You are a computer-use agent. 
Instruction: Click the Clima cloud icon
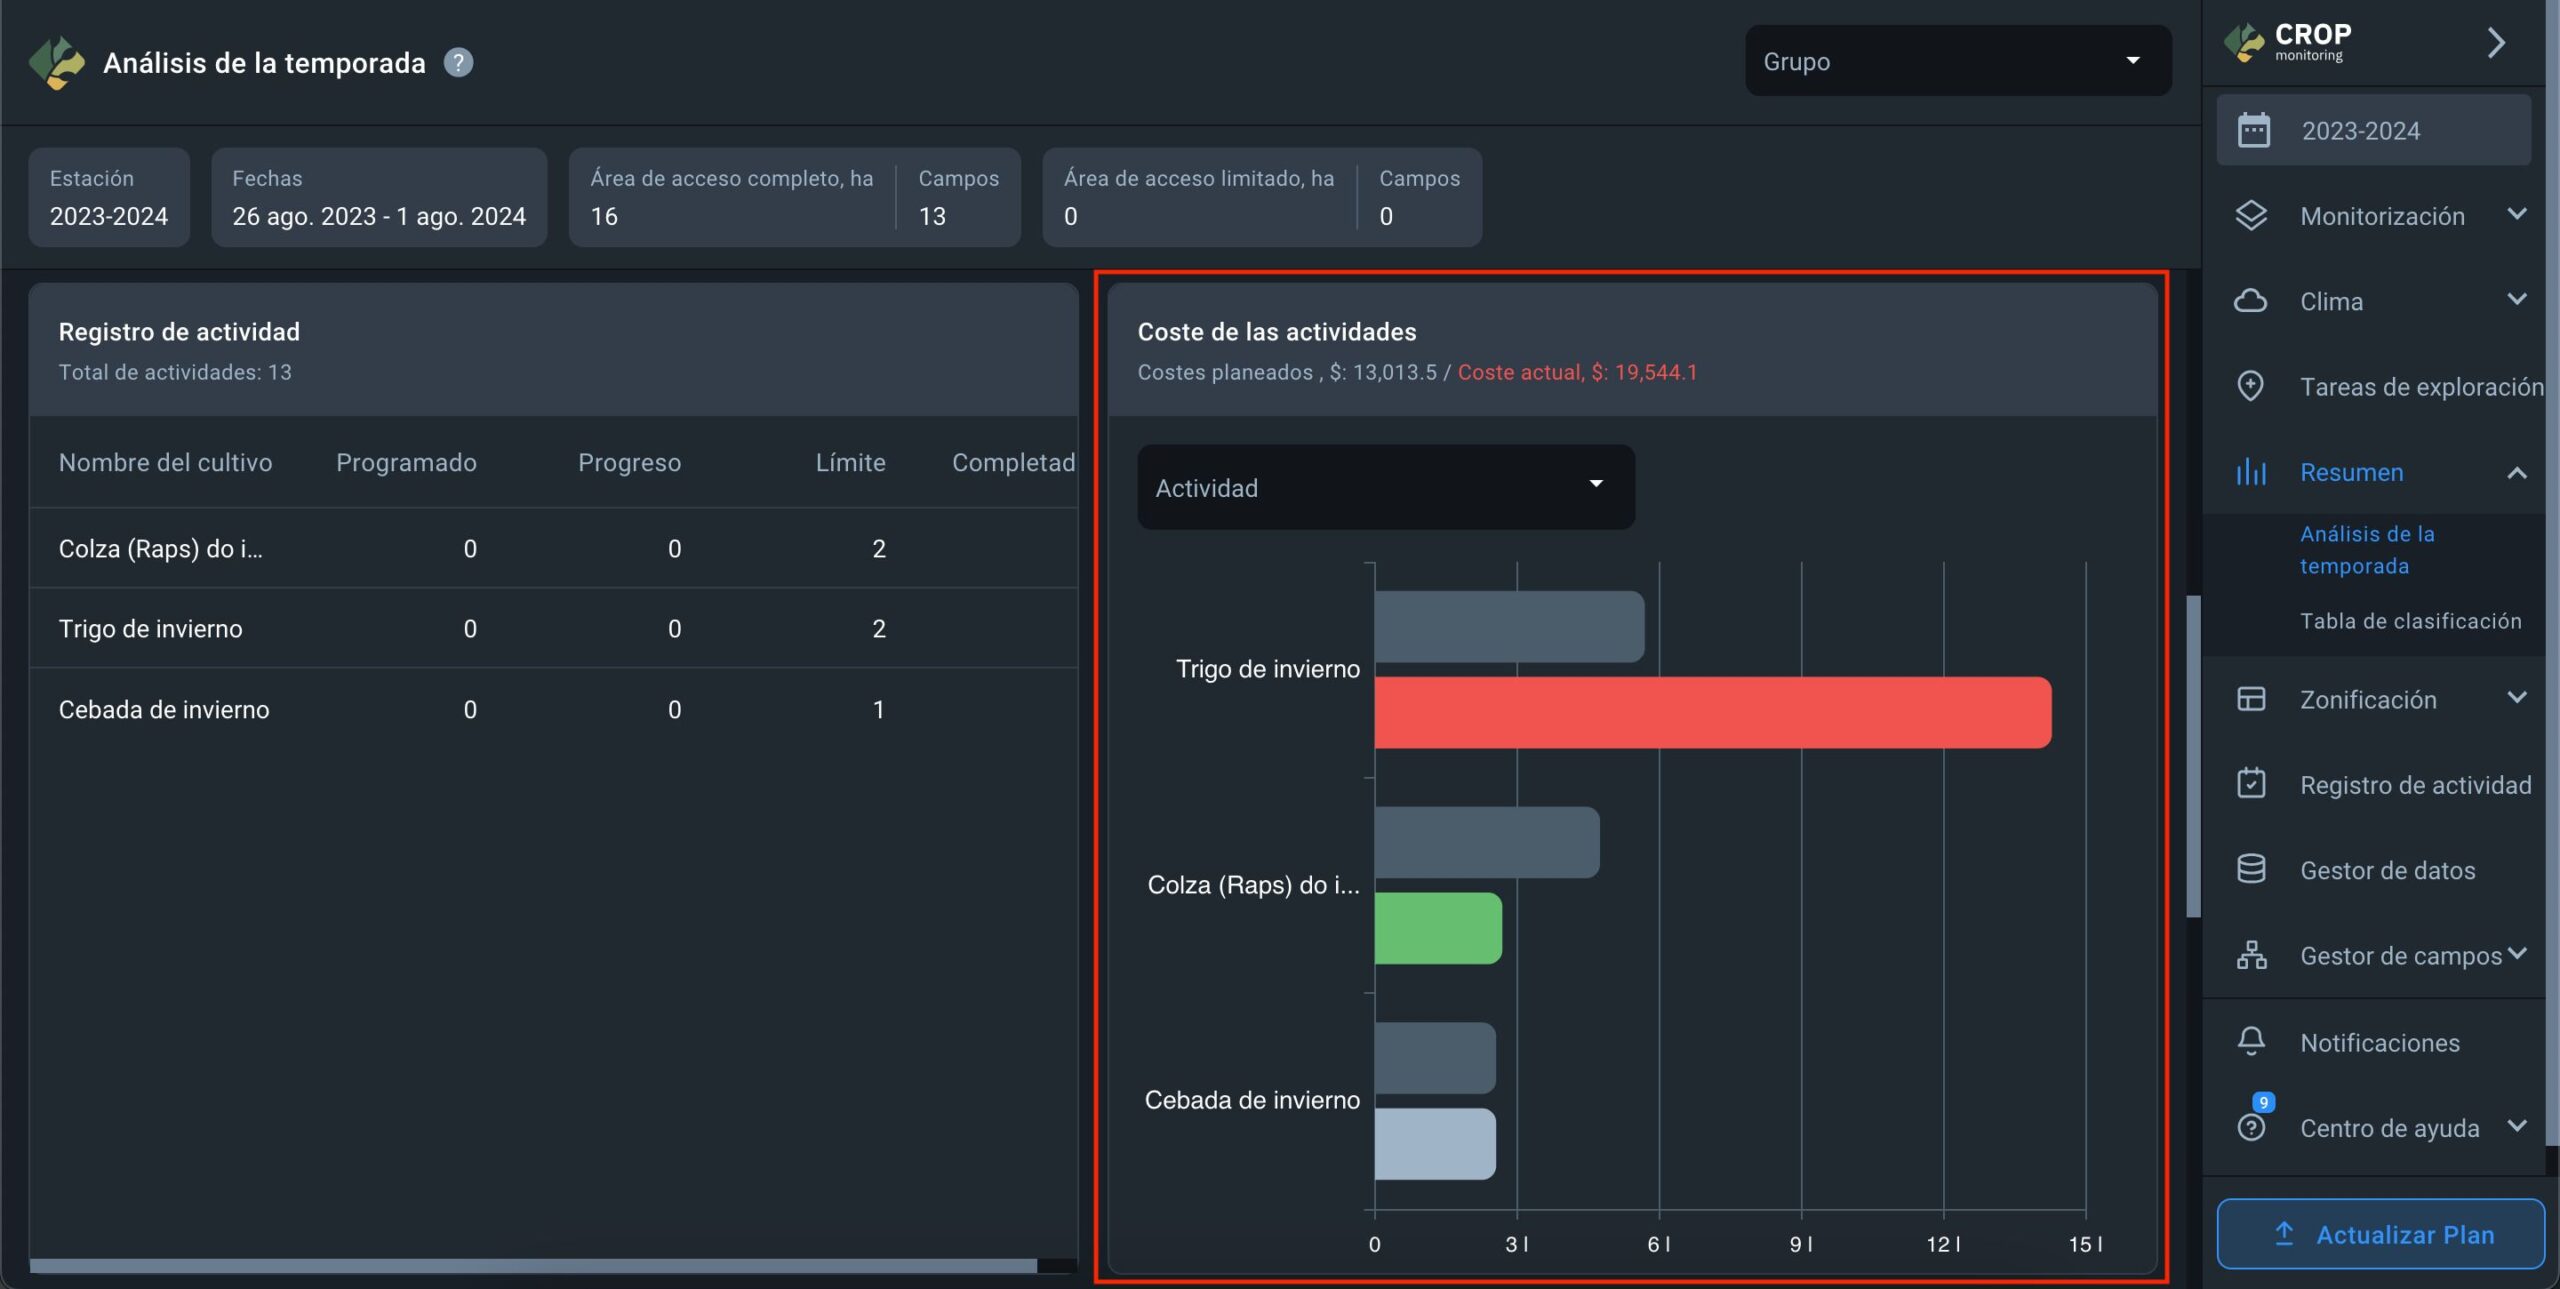2251,301
